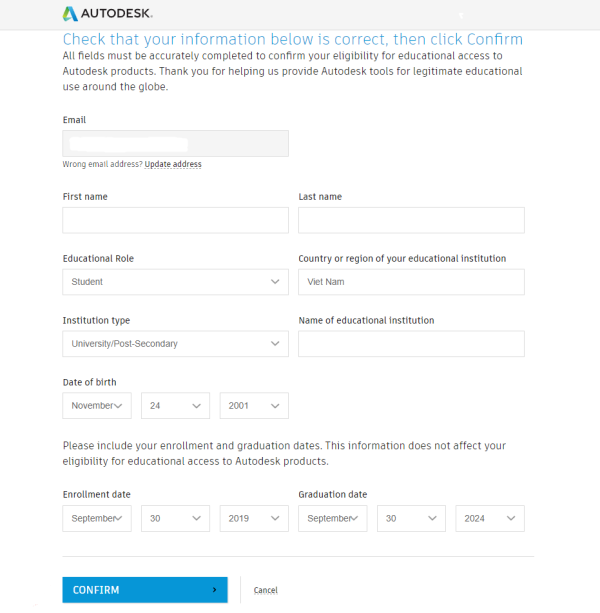Open the graduation year dropdown showing 2024
This screenshot has width=600, height=613.
(490, 518)
